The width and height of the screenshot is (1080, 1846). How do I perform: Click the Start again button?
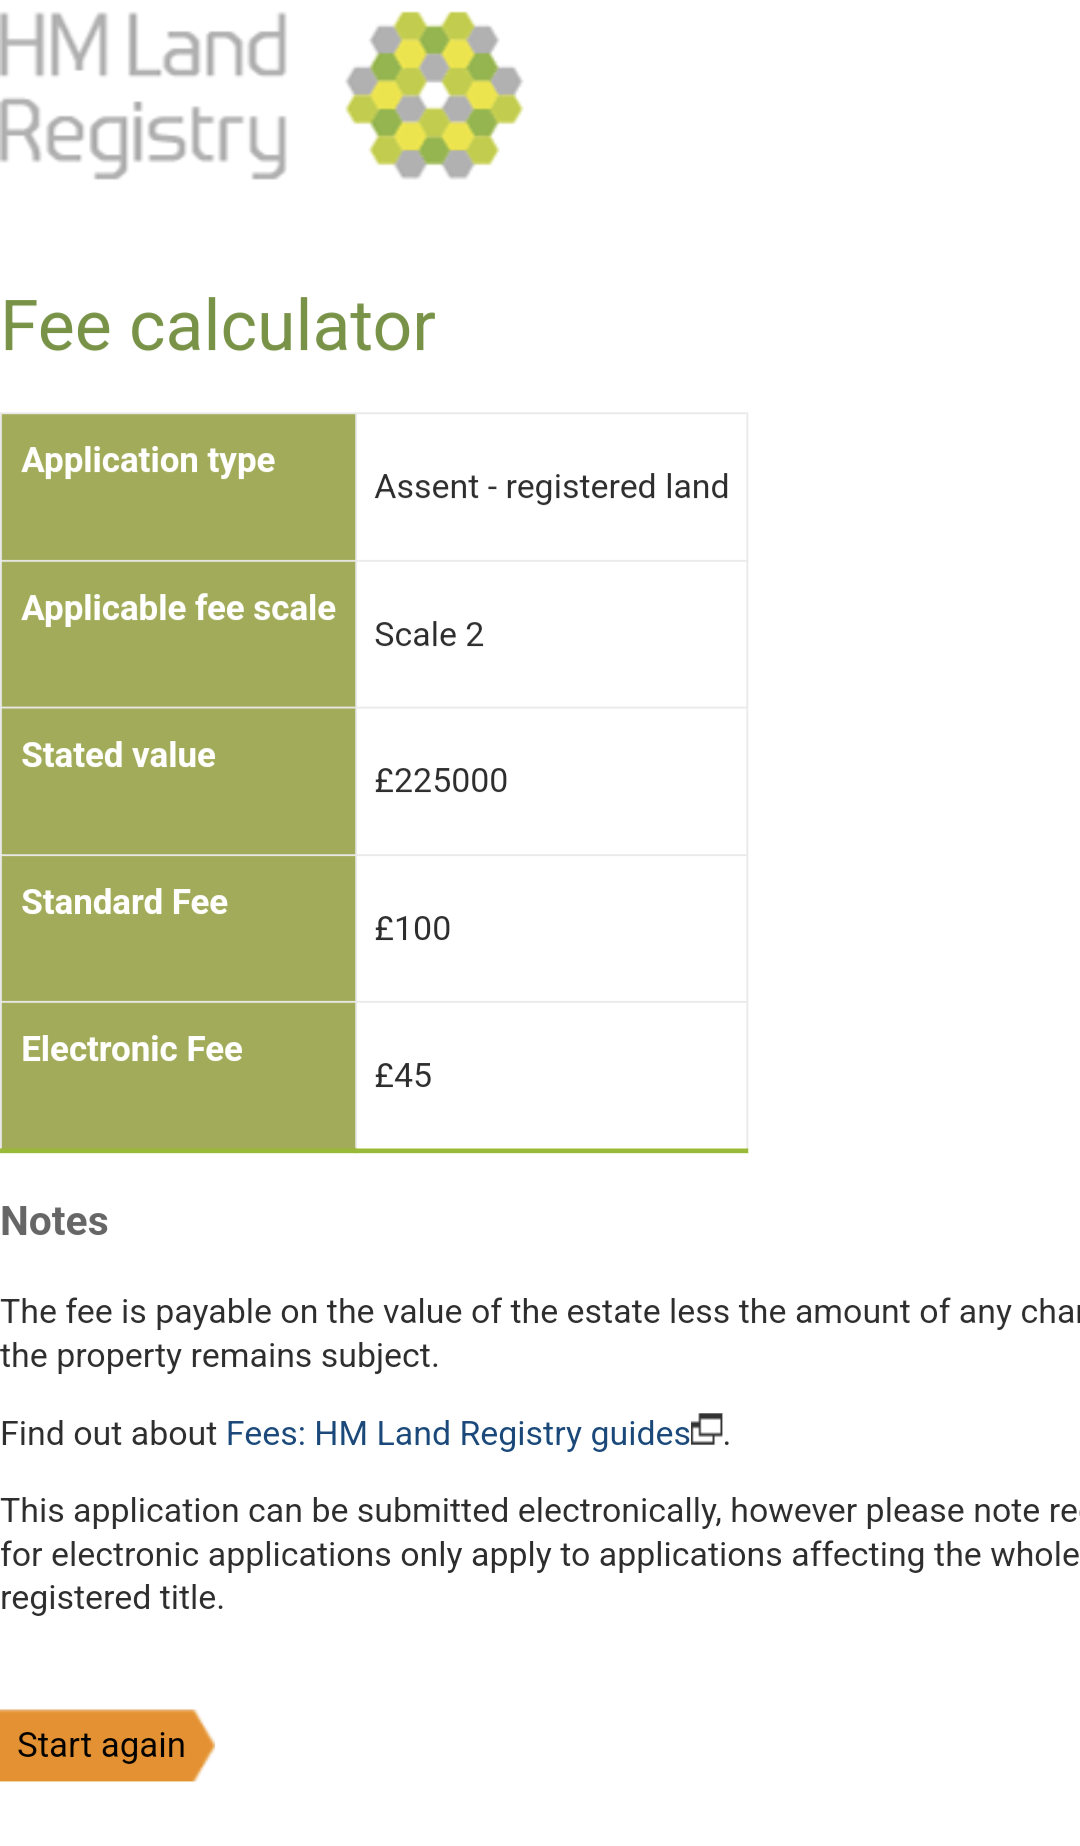[x=106, y=1745]
